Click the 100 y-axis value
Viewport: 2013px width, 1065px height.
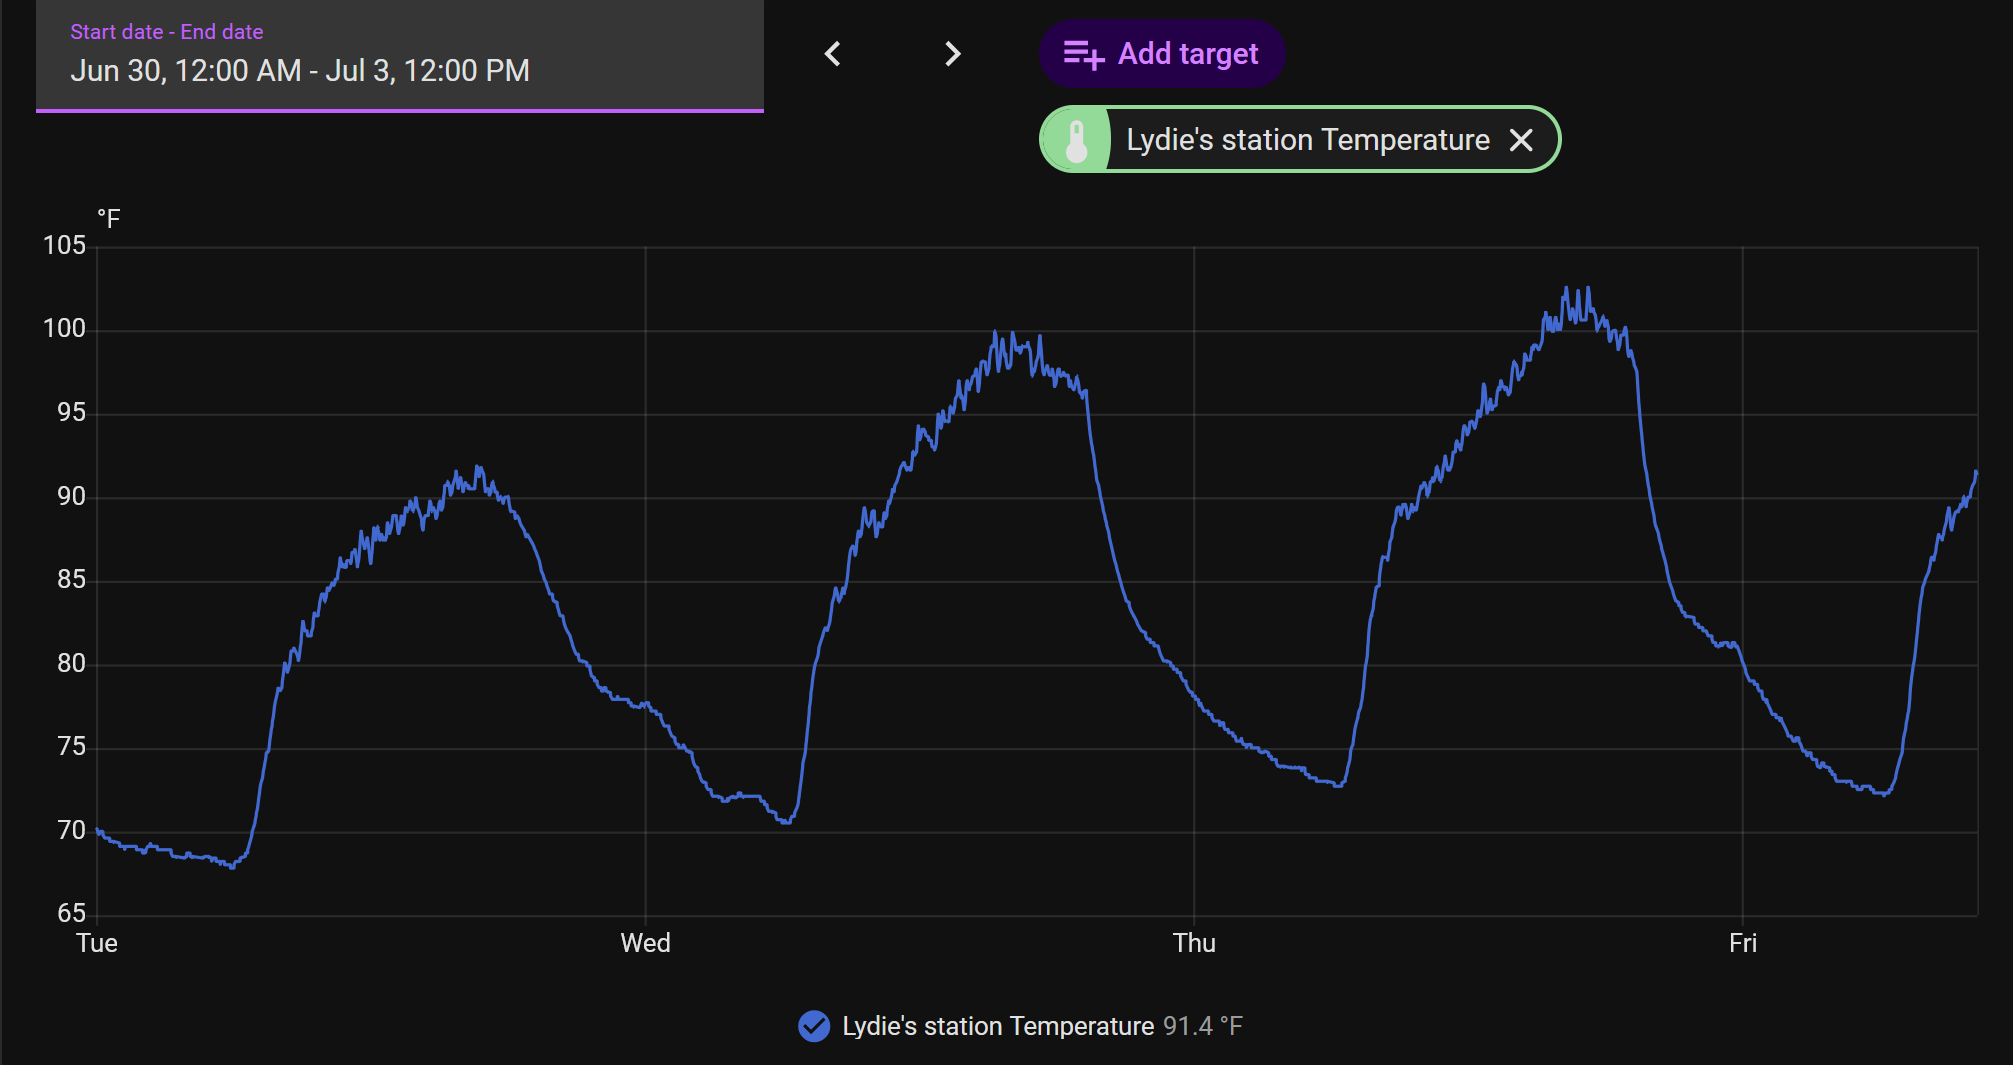point(64,328)
